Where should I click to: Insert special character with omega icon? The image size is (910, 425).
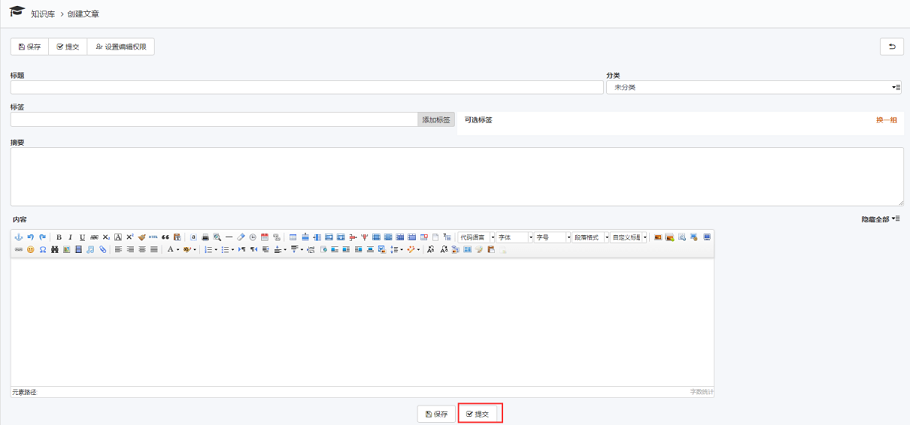[42, 249]
